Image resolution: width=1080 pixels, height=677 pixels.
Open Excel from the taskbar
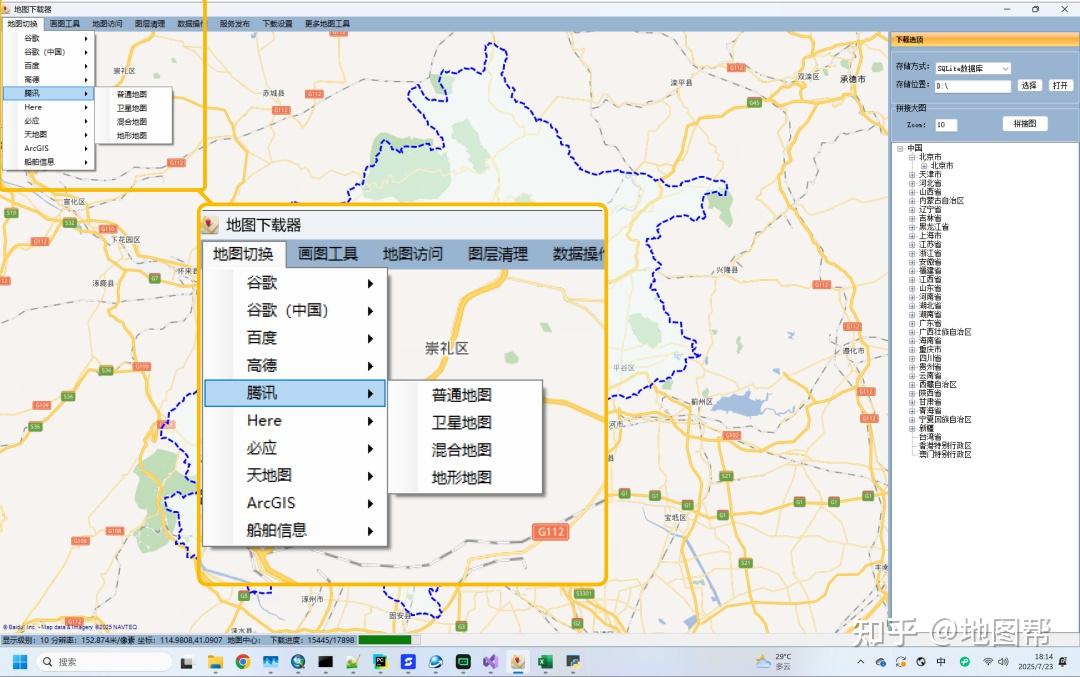tap(546, 662)
